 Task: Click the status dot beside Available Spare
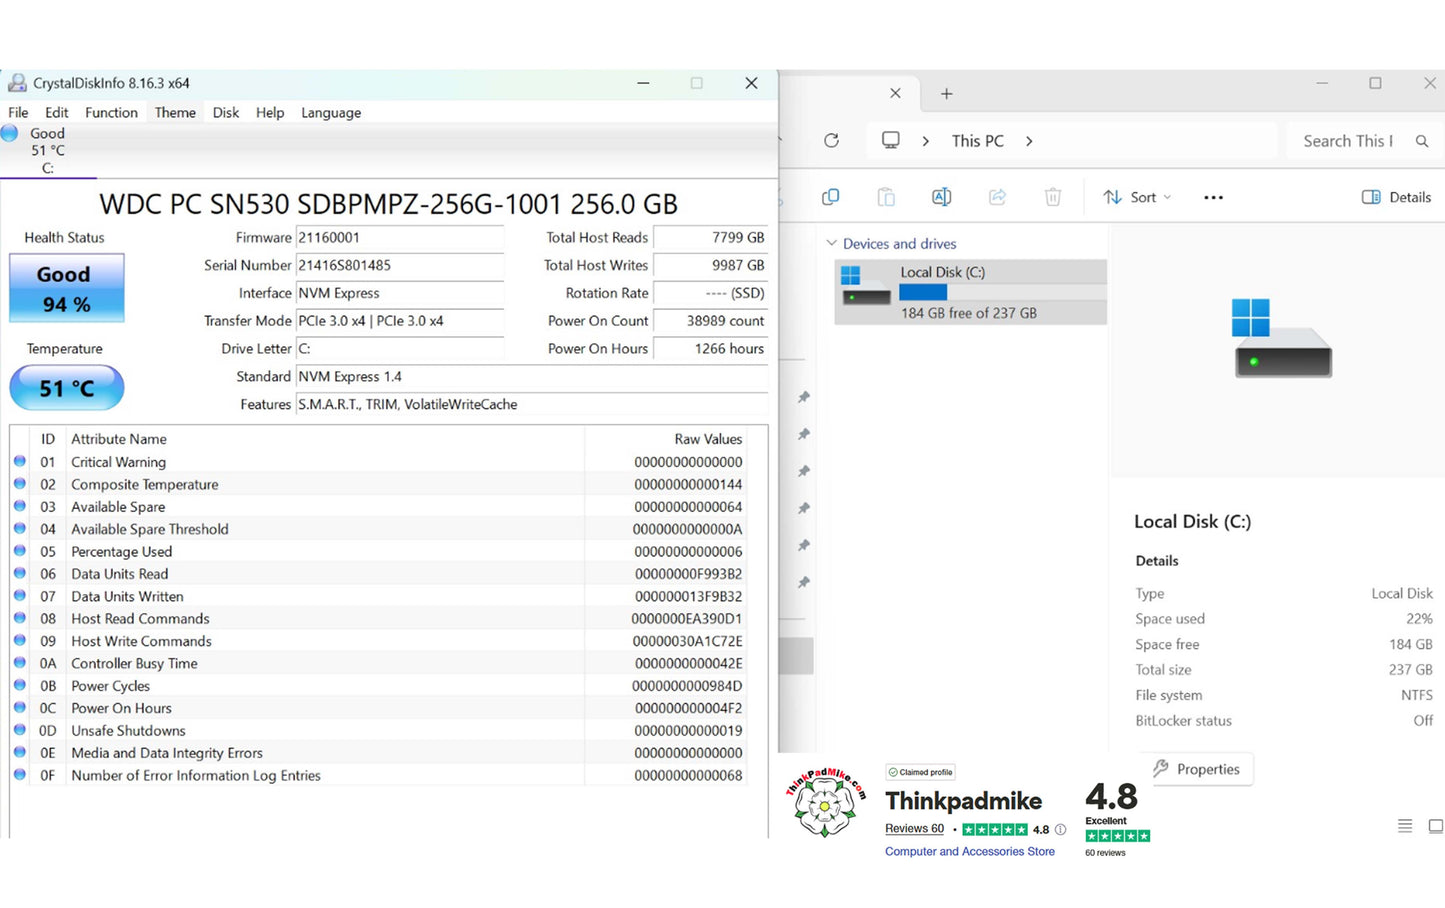coord(20,506)
